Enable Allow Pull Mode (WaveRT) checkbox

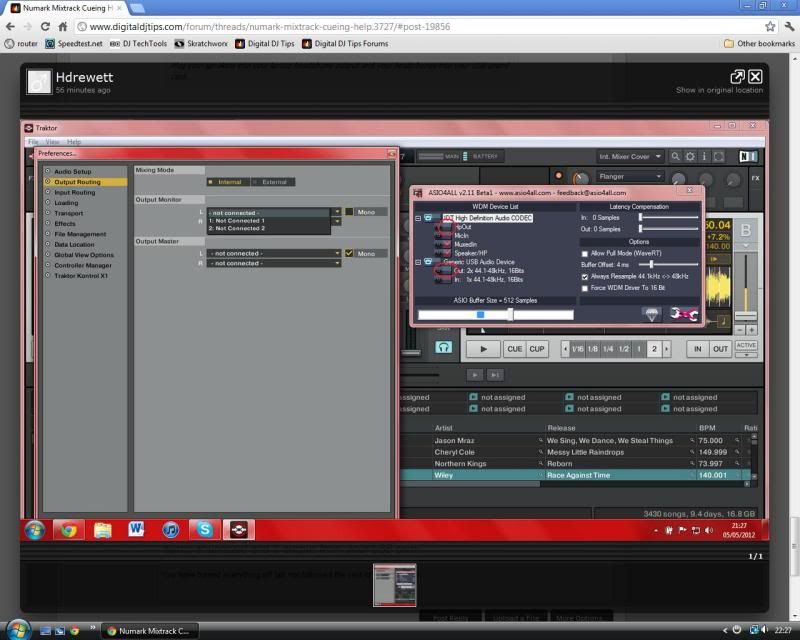click(x=585, y=254)
